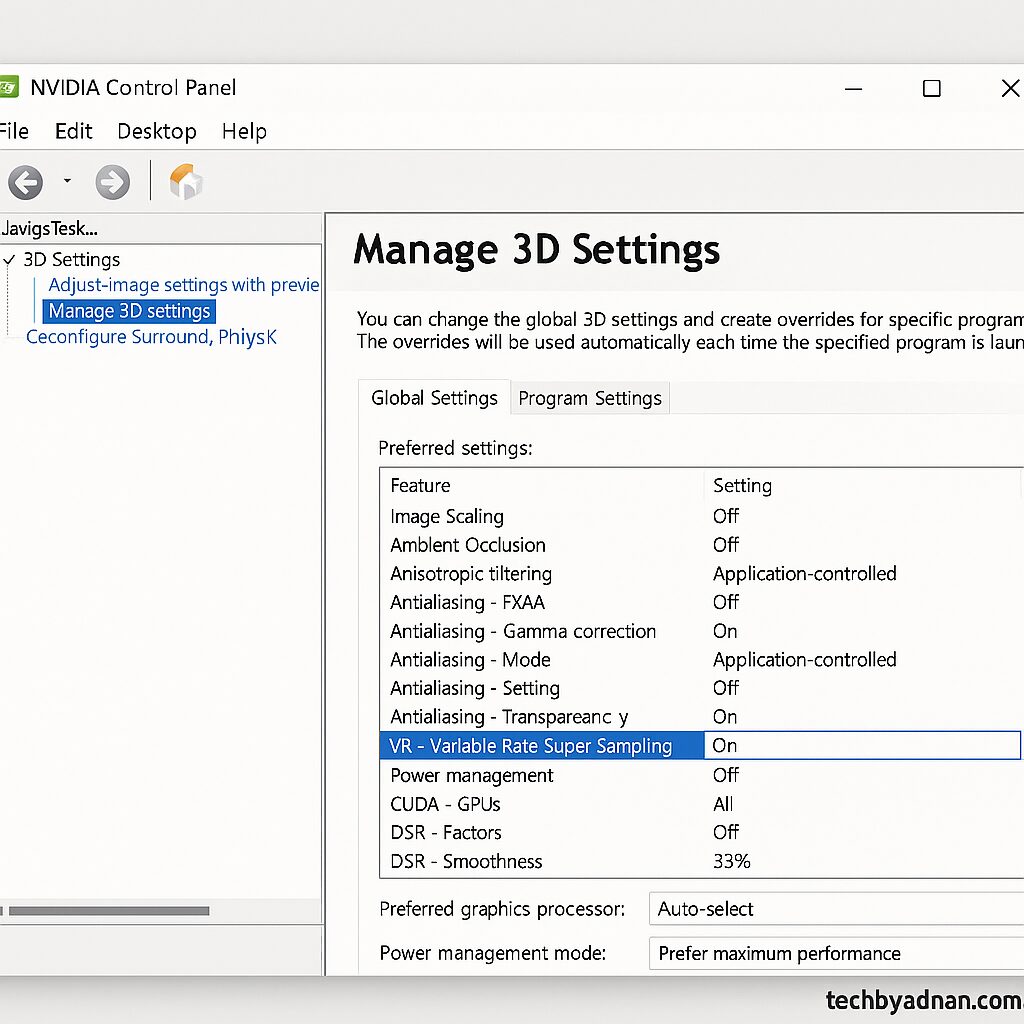Select the Global Settings tab
The height and width of the screenshot is (1024, 1024).
coord(434,398)
